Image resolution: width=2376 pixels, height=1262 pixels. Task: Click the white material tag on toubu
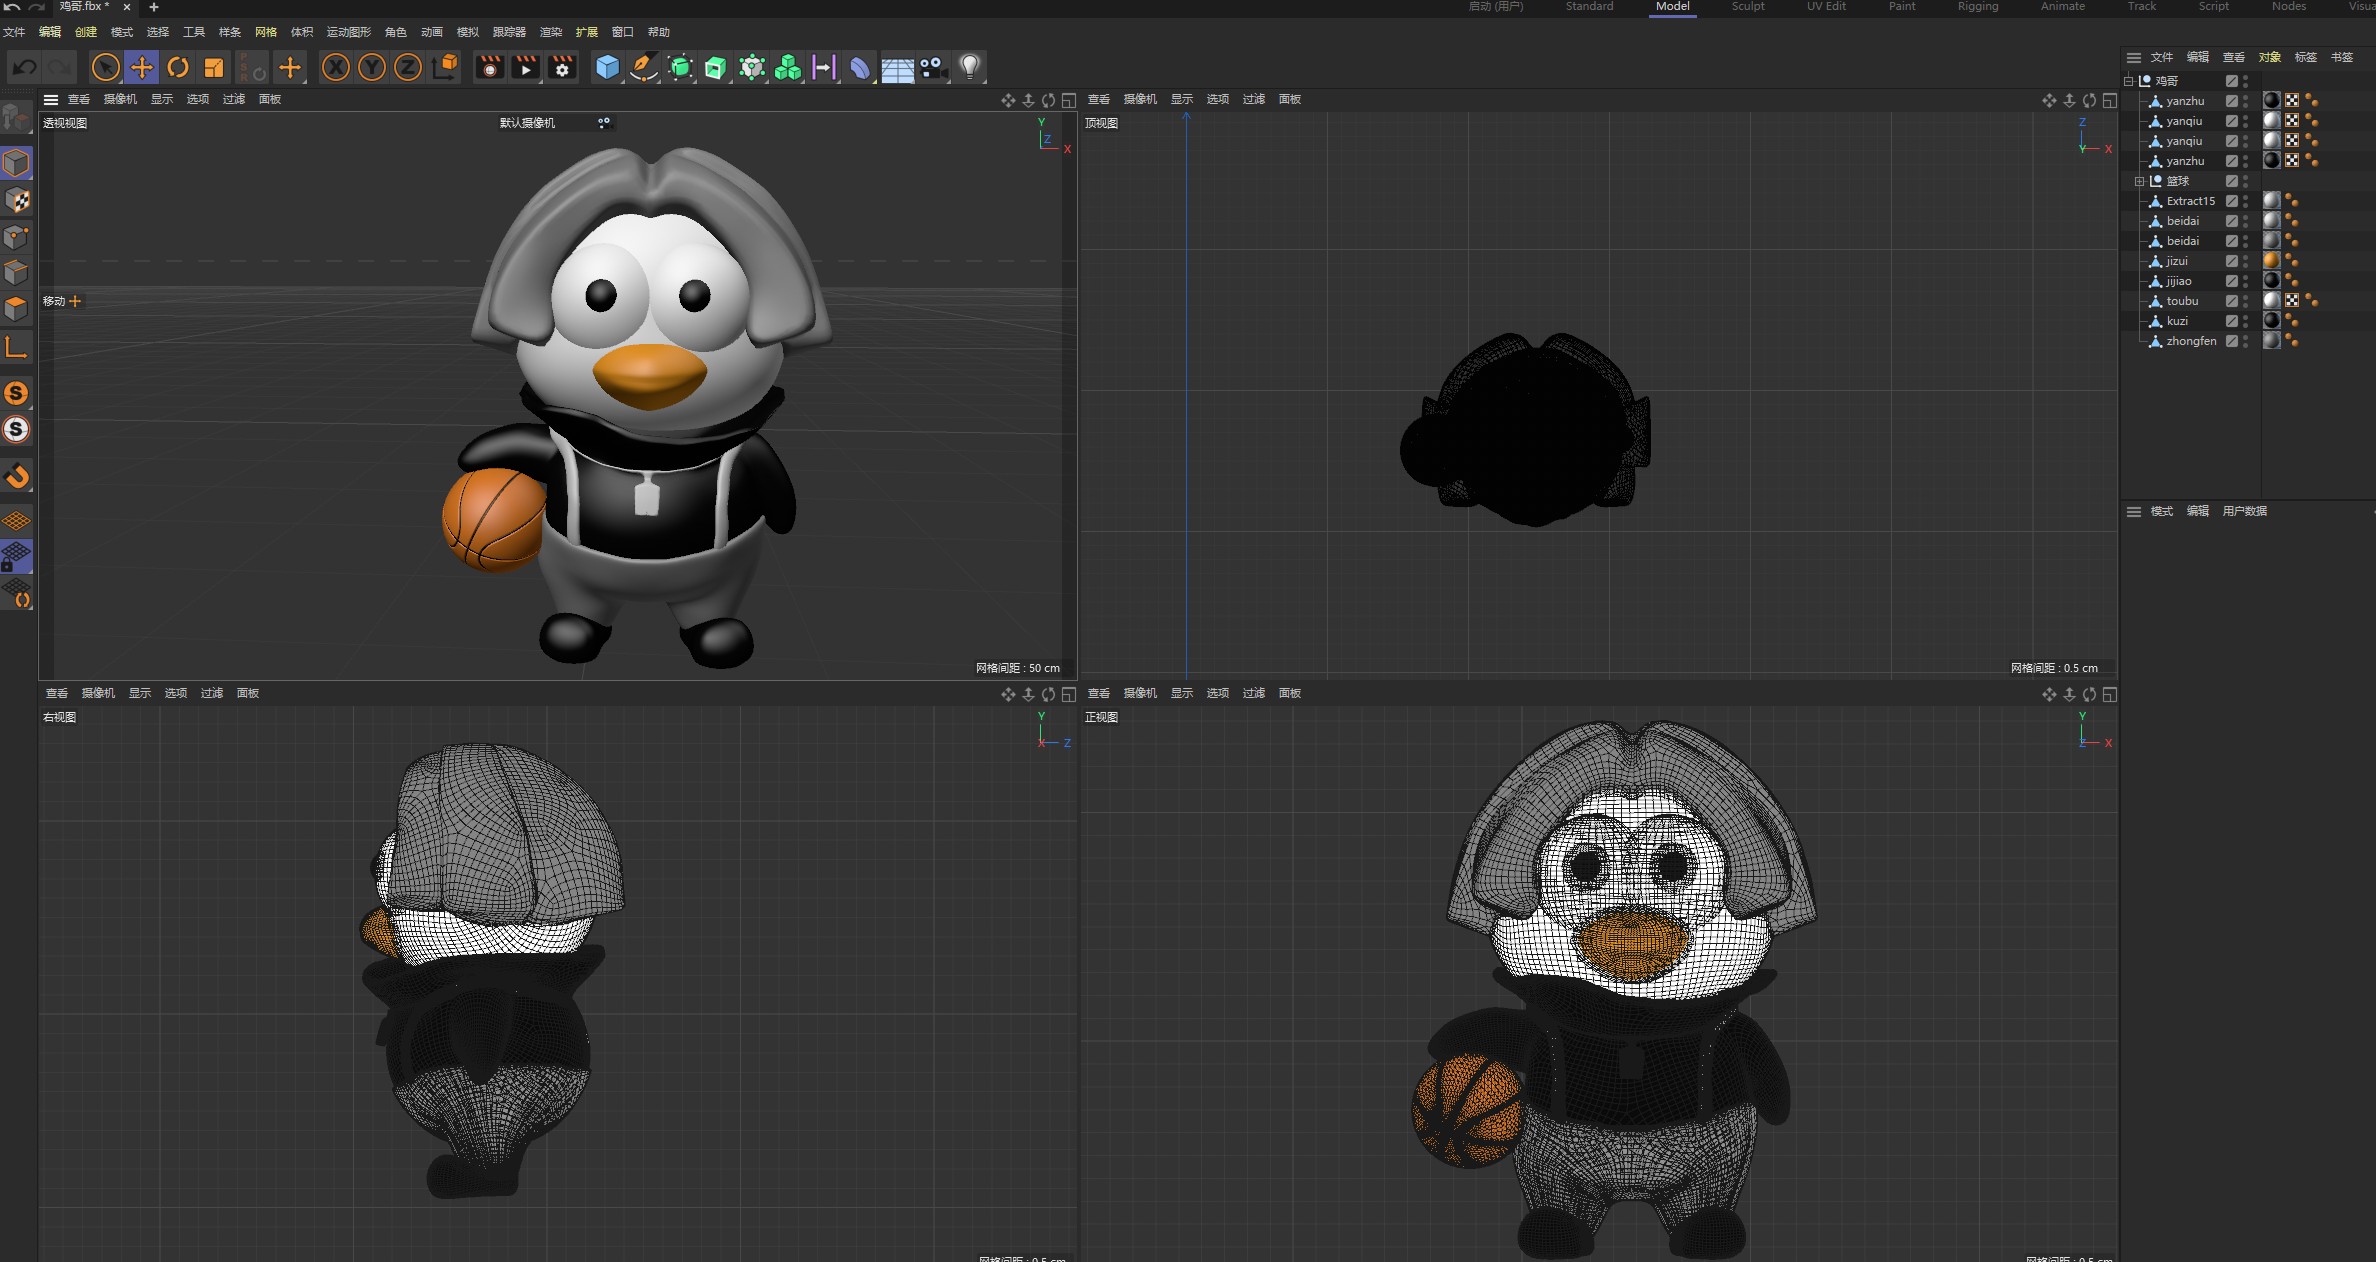(x=2272, y=301)
